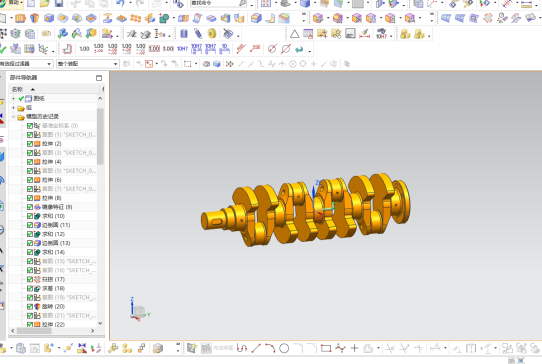This screenshot has height=364, width=542.
Task: Click the yellow tire tool icon
Action: coord(212,34)
